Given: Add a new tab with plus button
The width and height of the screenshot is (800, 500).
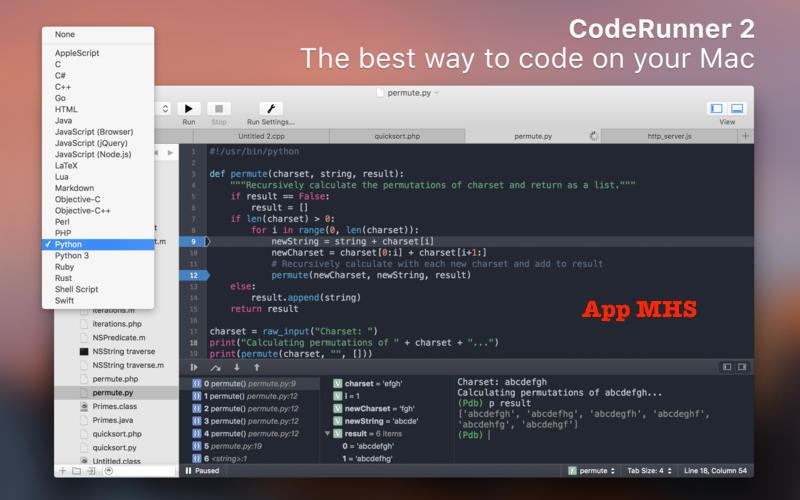Looking at the screenshot, I should click(745, 136).
